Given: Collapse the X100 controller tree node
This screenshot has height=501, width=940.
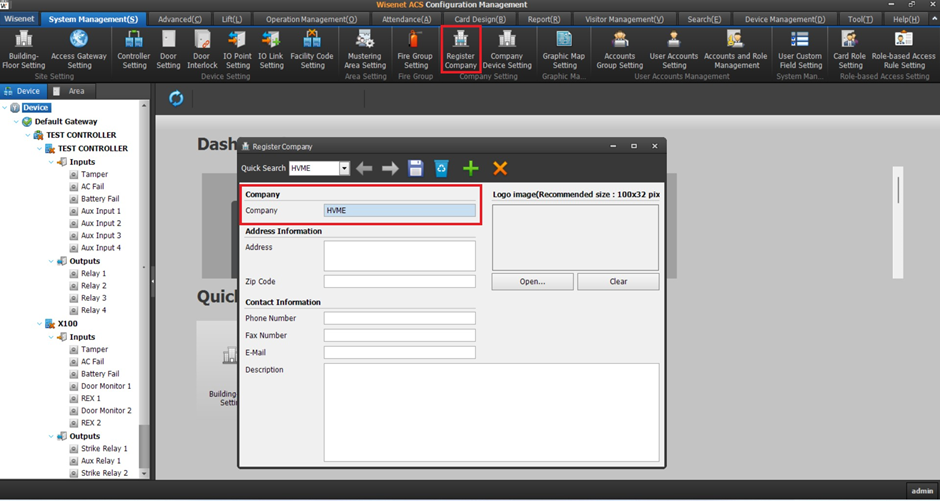Looking at the screenshot, I should click(x=40, y=324).
